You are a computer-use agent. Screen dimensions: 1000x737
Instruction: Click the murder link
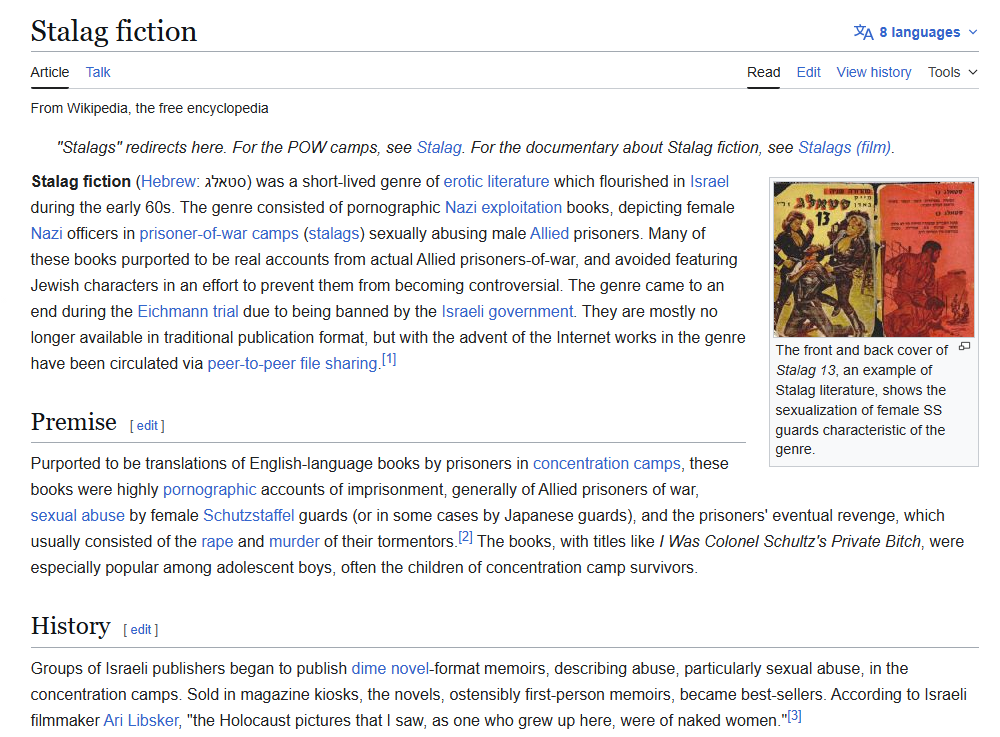click(294, 542)
